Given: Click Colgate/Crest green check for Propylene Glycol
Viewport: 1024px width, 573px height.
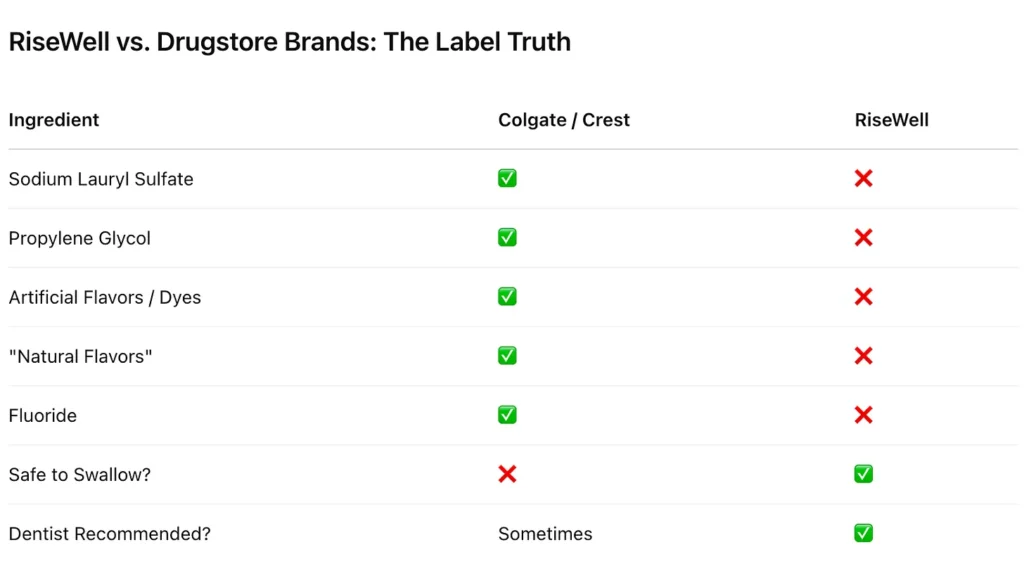Looking at the screenshot, I should click(507, 237).
